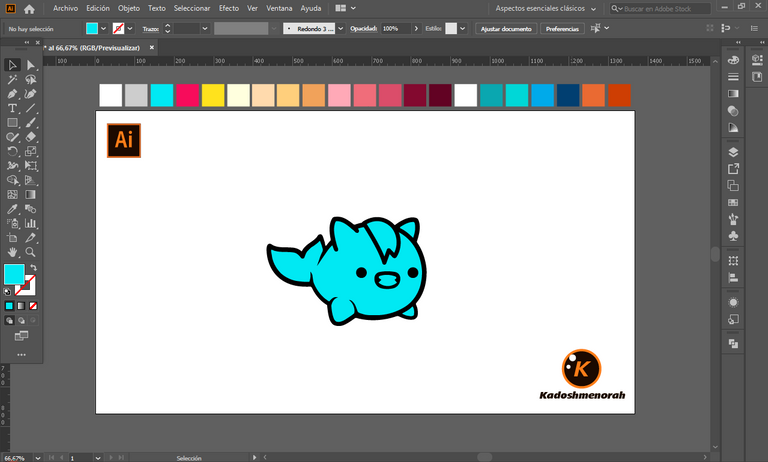This screenshot has height=462, width=768.
Task: Select the Line Segment tool
Action: pos(30,108)
